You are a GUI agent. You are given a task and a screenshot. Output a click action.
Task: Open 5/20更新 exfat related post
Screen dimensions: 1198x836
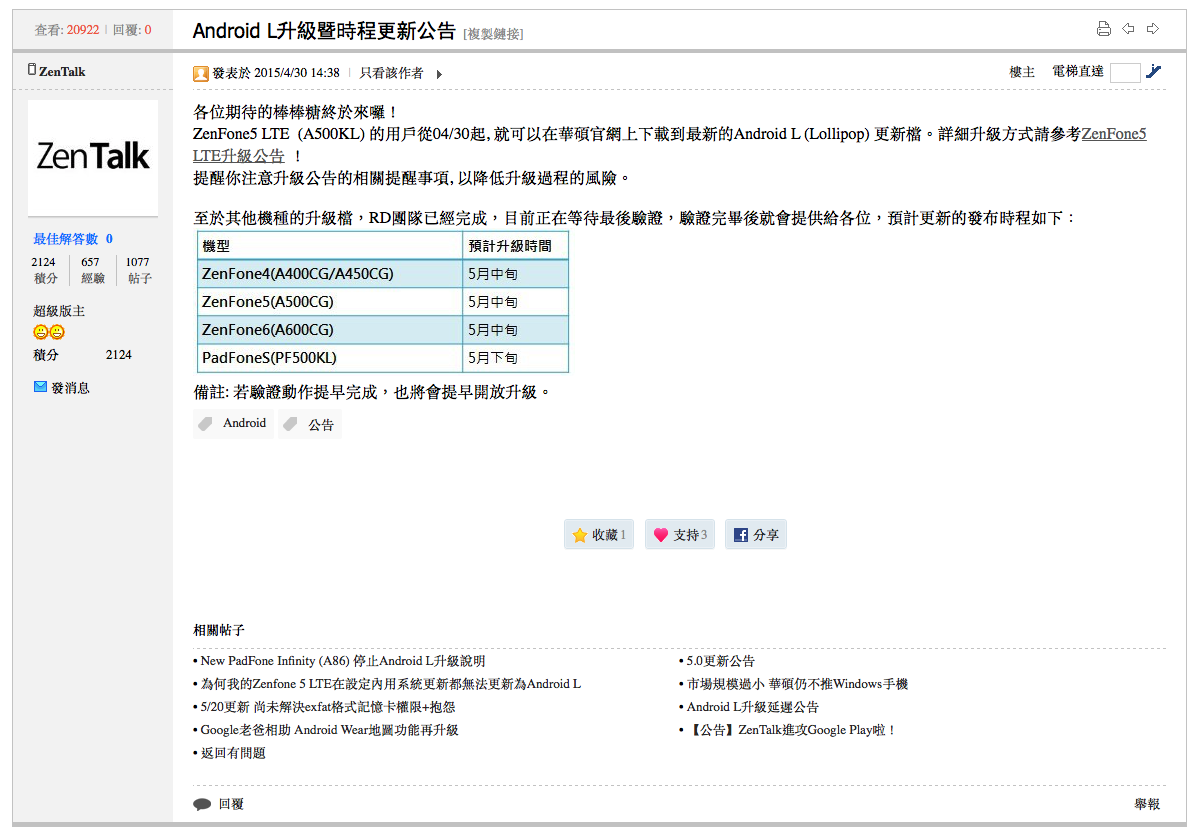tap(328, 707)
